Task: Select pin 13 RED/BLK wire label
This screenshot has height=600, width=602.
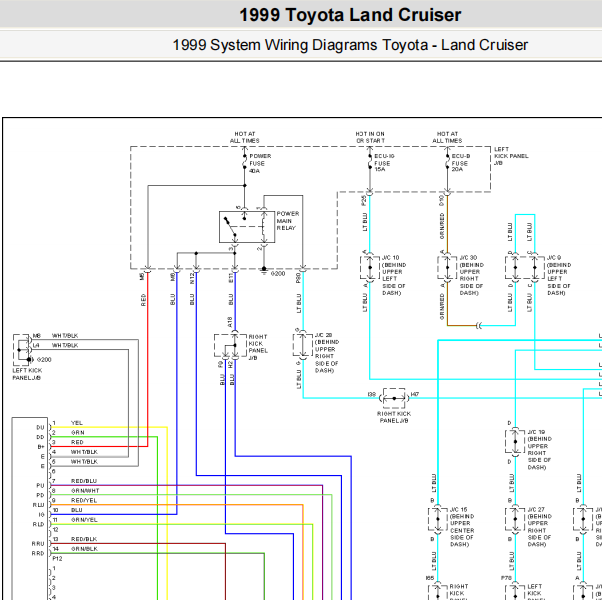Action: pyautogui.click(x=84, y=539)
